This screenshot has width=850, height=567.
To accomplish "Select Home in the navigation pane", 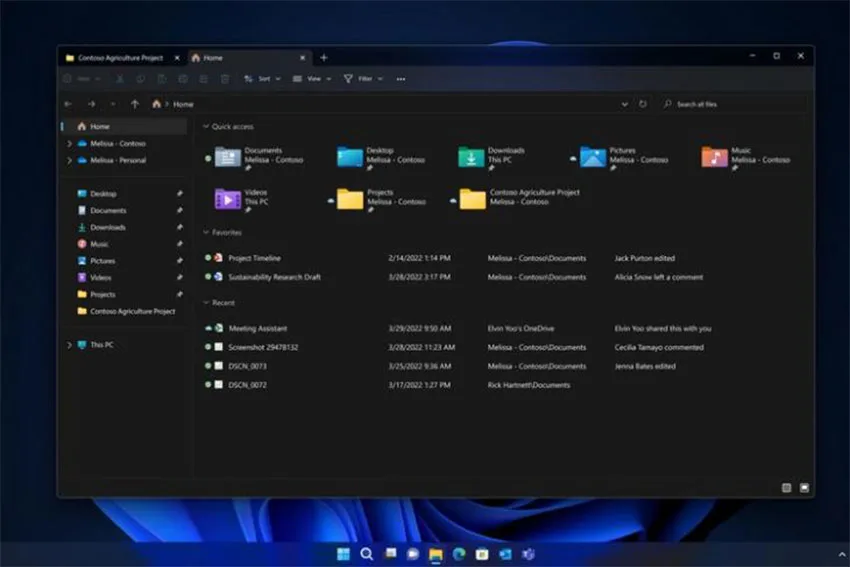I will pos(124,126).
